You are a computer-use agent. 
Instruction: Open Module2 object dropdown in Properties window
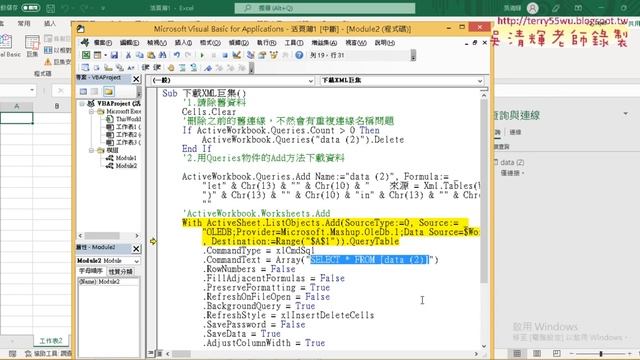136,261
